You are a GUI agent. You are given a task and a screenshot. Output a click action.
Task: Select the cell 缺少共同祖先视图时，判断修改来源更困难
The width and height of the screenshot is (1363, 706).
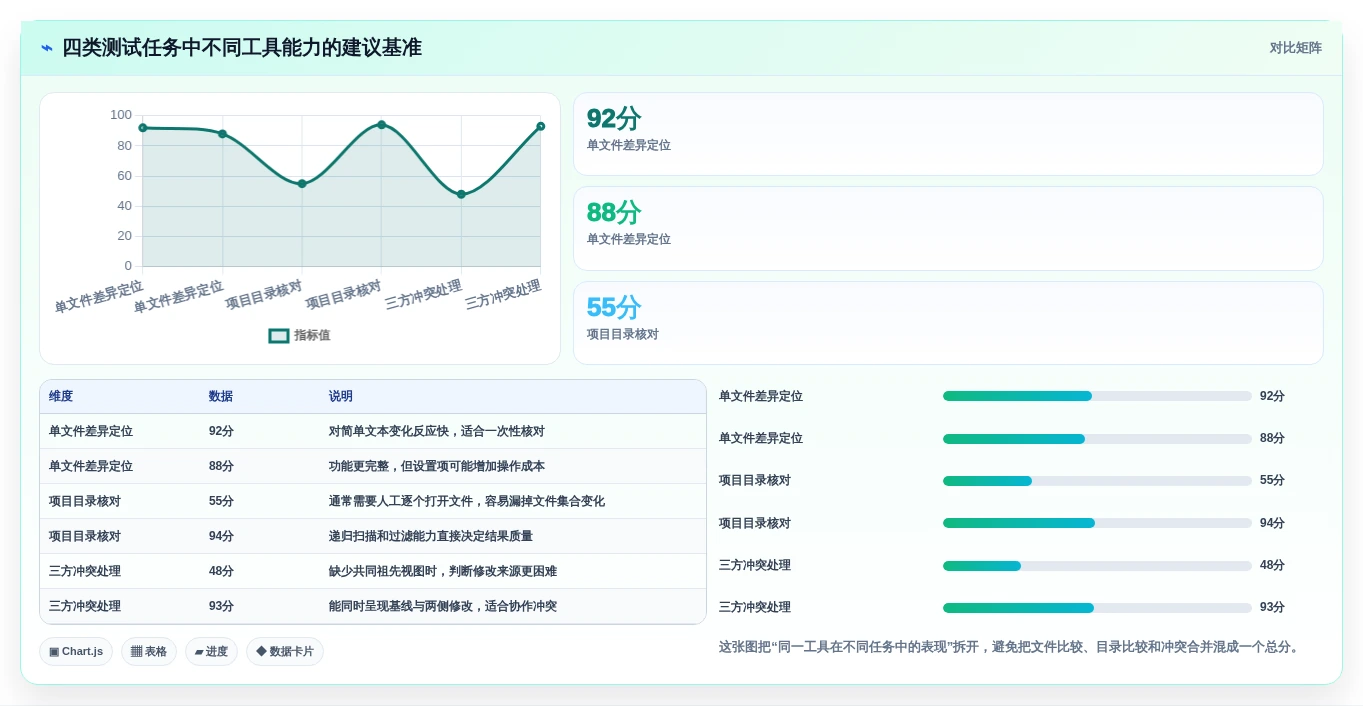coord(443,572)
